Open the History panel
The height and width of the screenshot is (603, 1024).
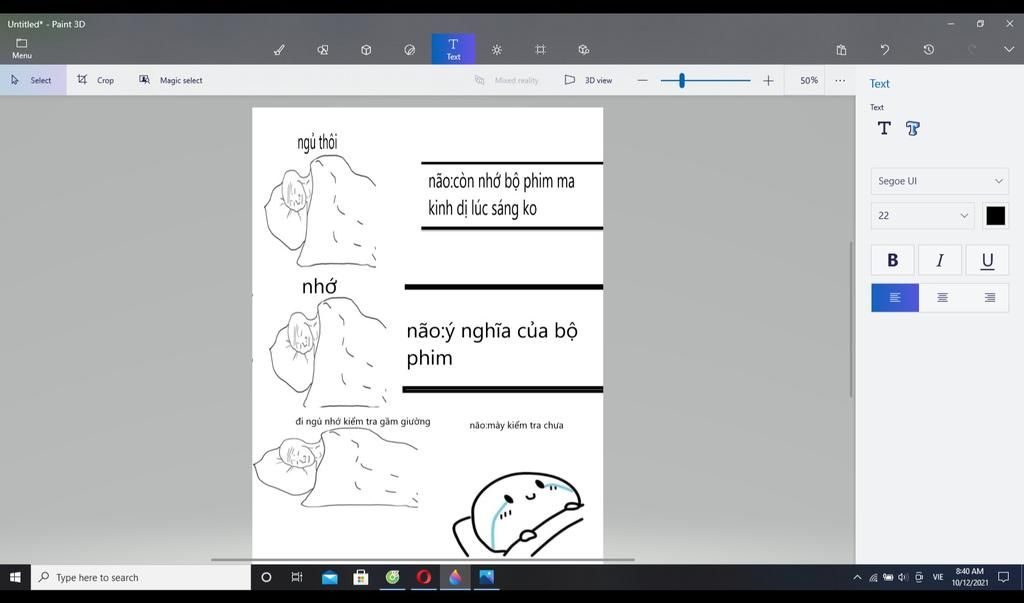tap(929, 50)
